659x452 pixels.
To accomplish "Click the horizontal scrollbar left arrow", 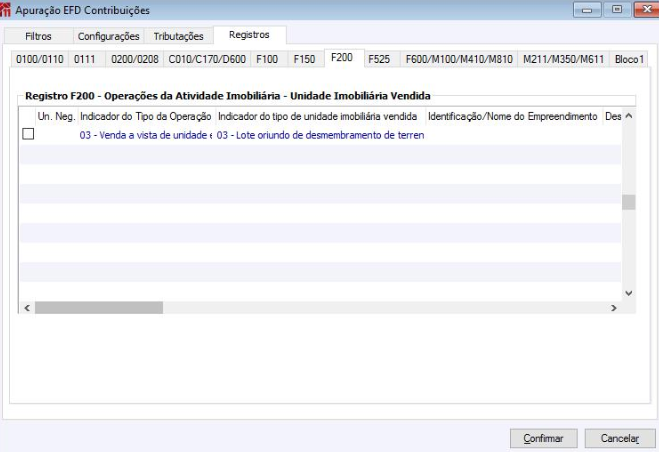I will [27, 308].
